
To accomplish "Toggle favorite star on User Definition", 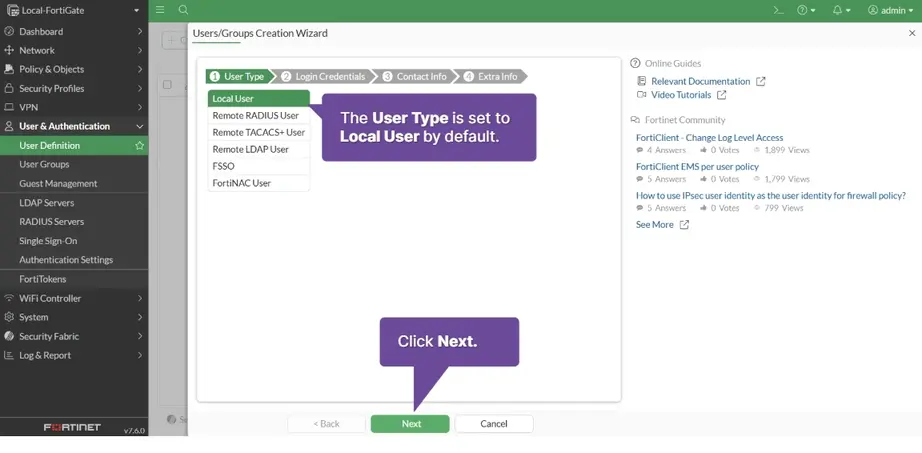I will pyautogui.click(x=139, y=145).
